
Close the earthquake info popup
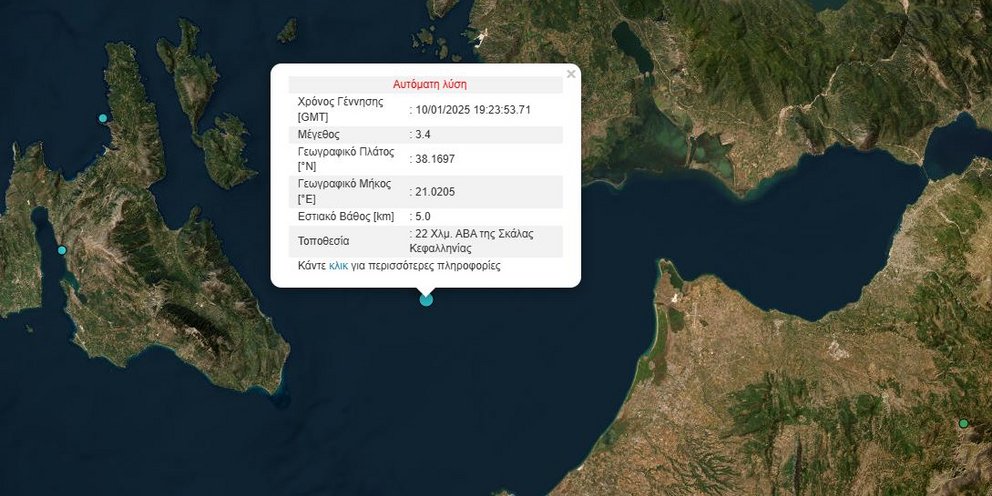571,74
